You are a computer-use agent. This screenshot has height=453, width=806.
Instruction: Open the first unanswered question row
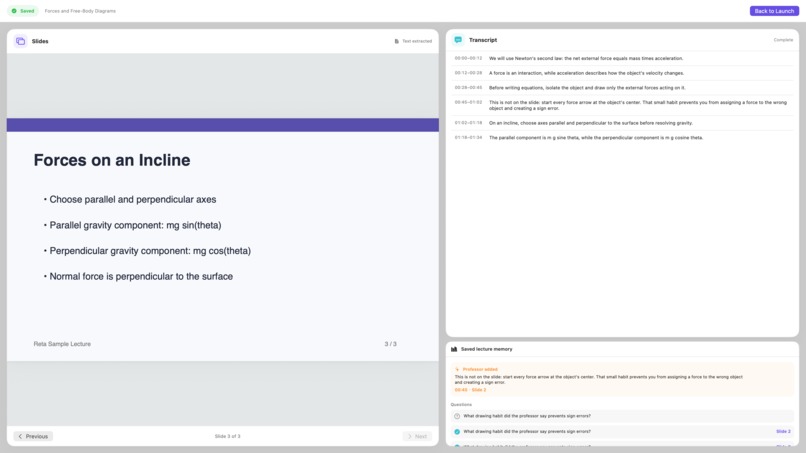coord(622,416)
